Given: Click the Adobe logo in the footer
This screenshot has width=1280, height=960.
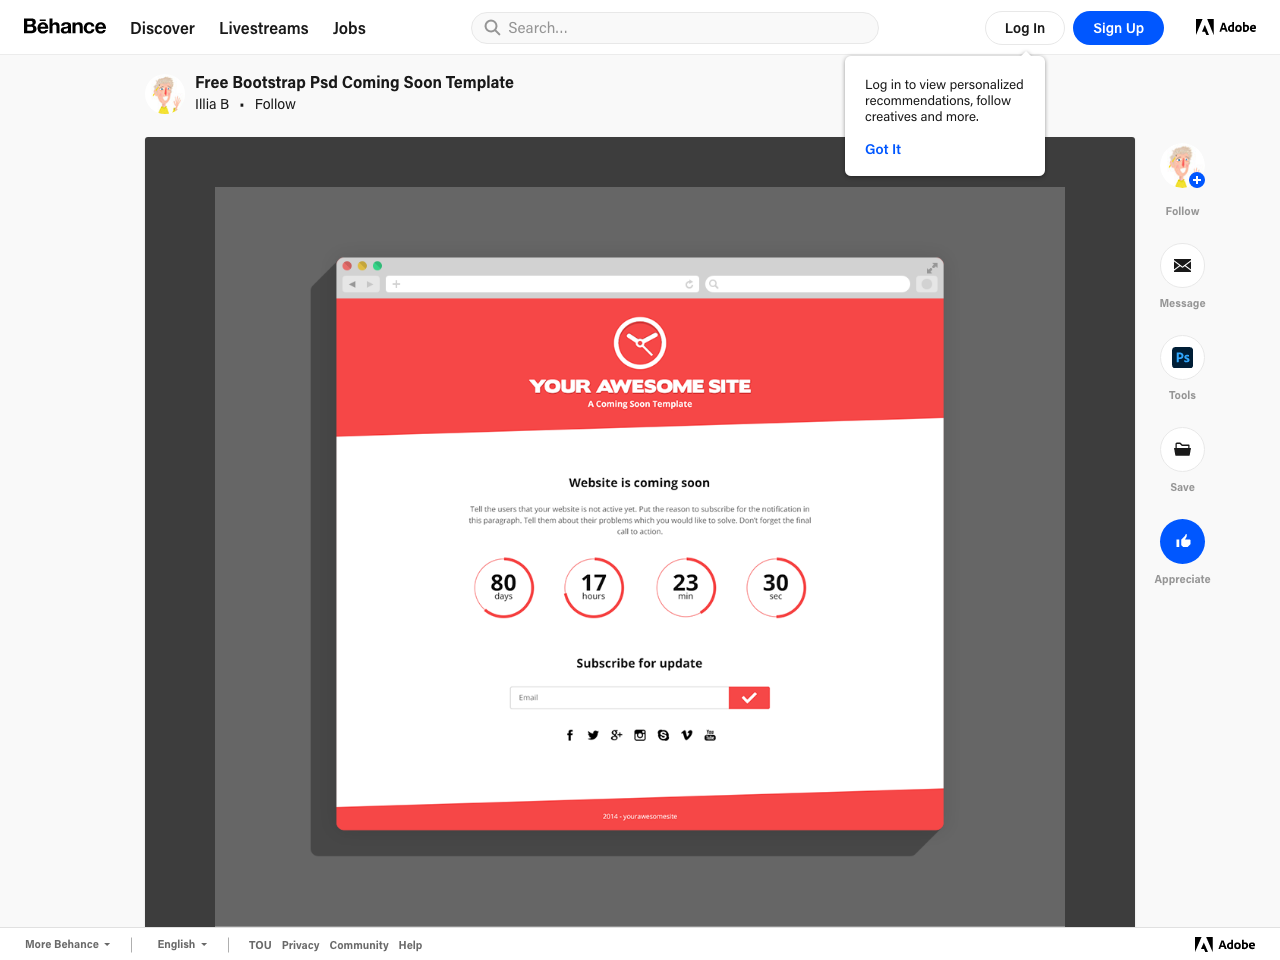Looking at the screenshot, I should pyautogui.click(x=1225, y=943).
